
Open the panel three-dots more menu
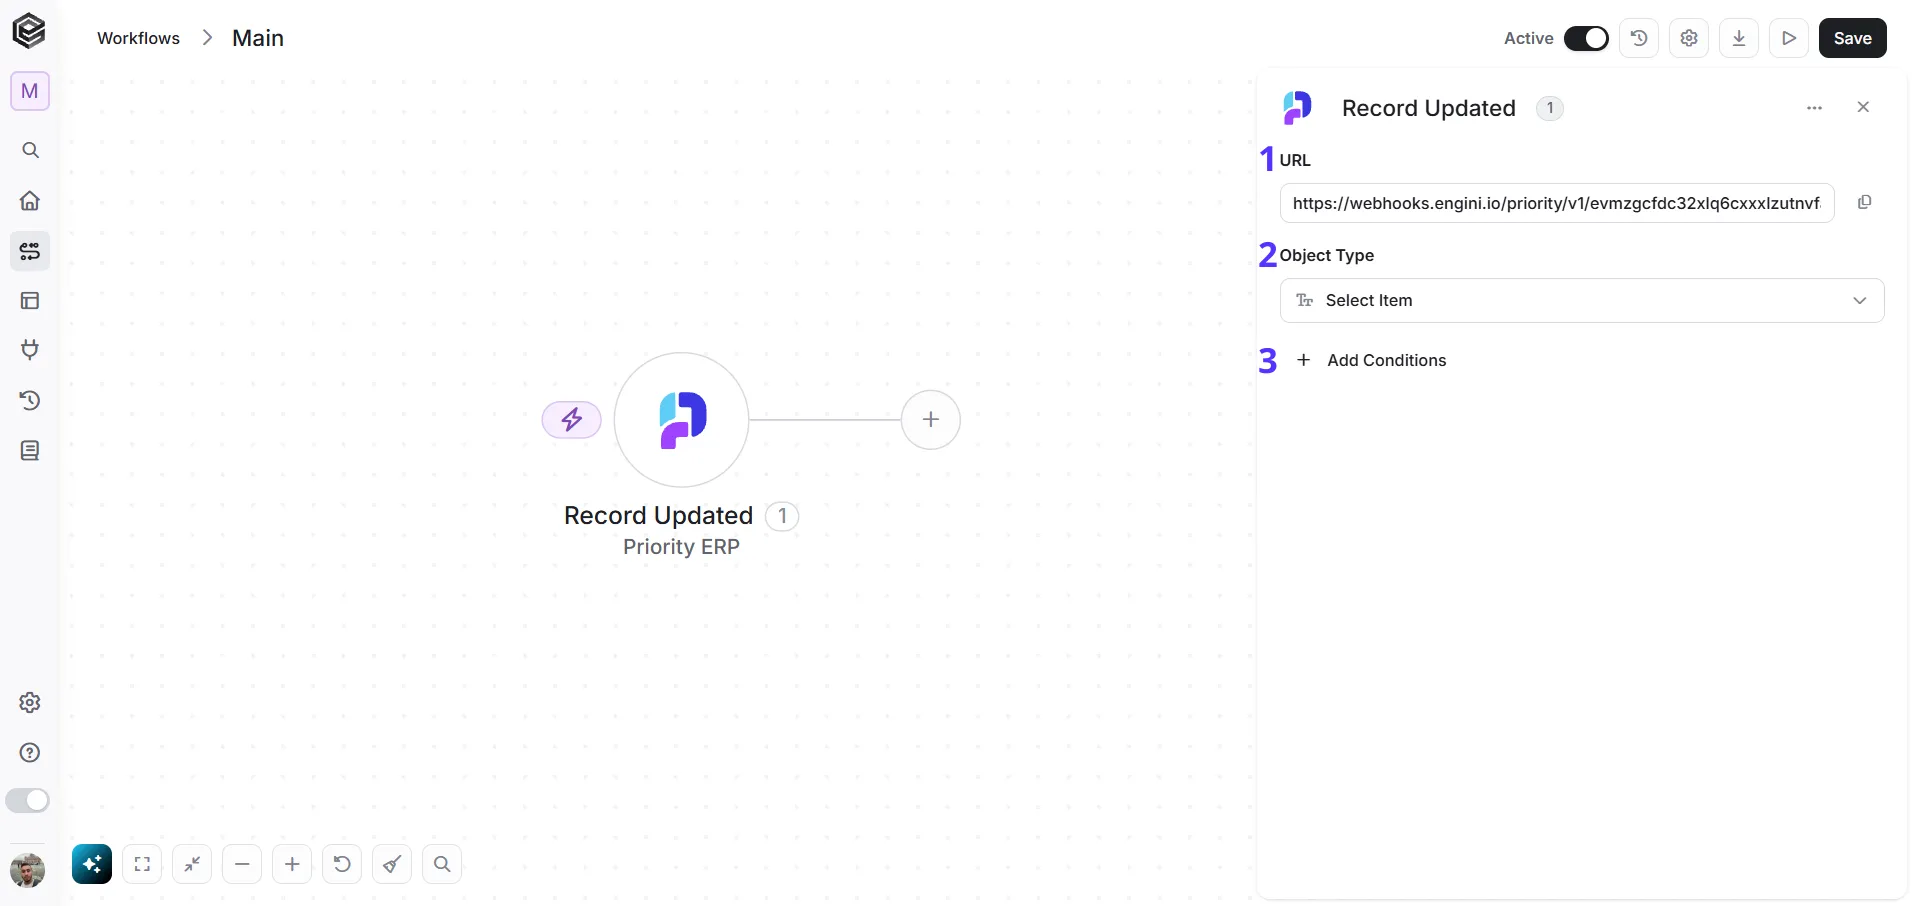pyautogui.click(x=1814, y=108)
